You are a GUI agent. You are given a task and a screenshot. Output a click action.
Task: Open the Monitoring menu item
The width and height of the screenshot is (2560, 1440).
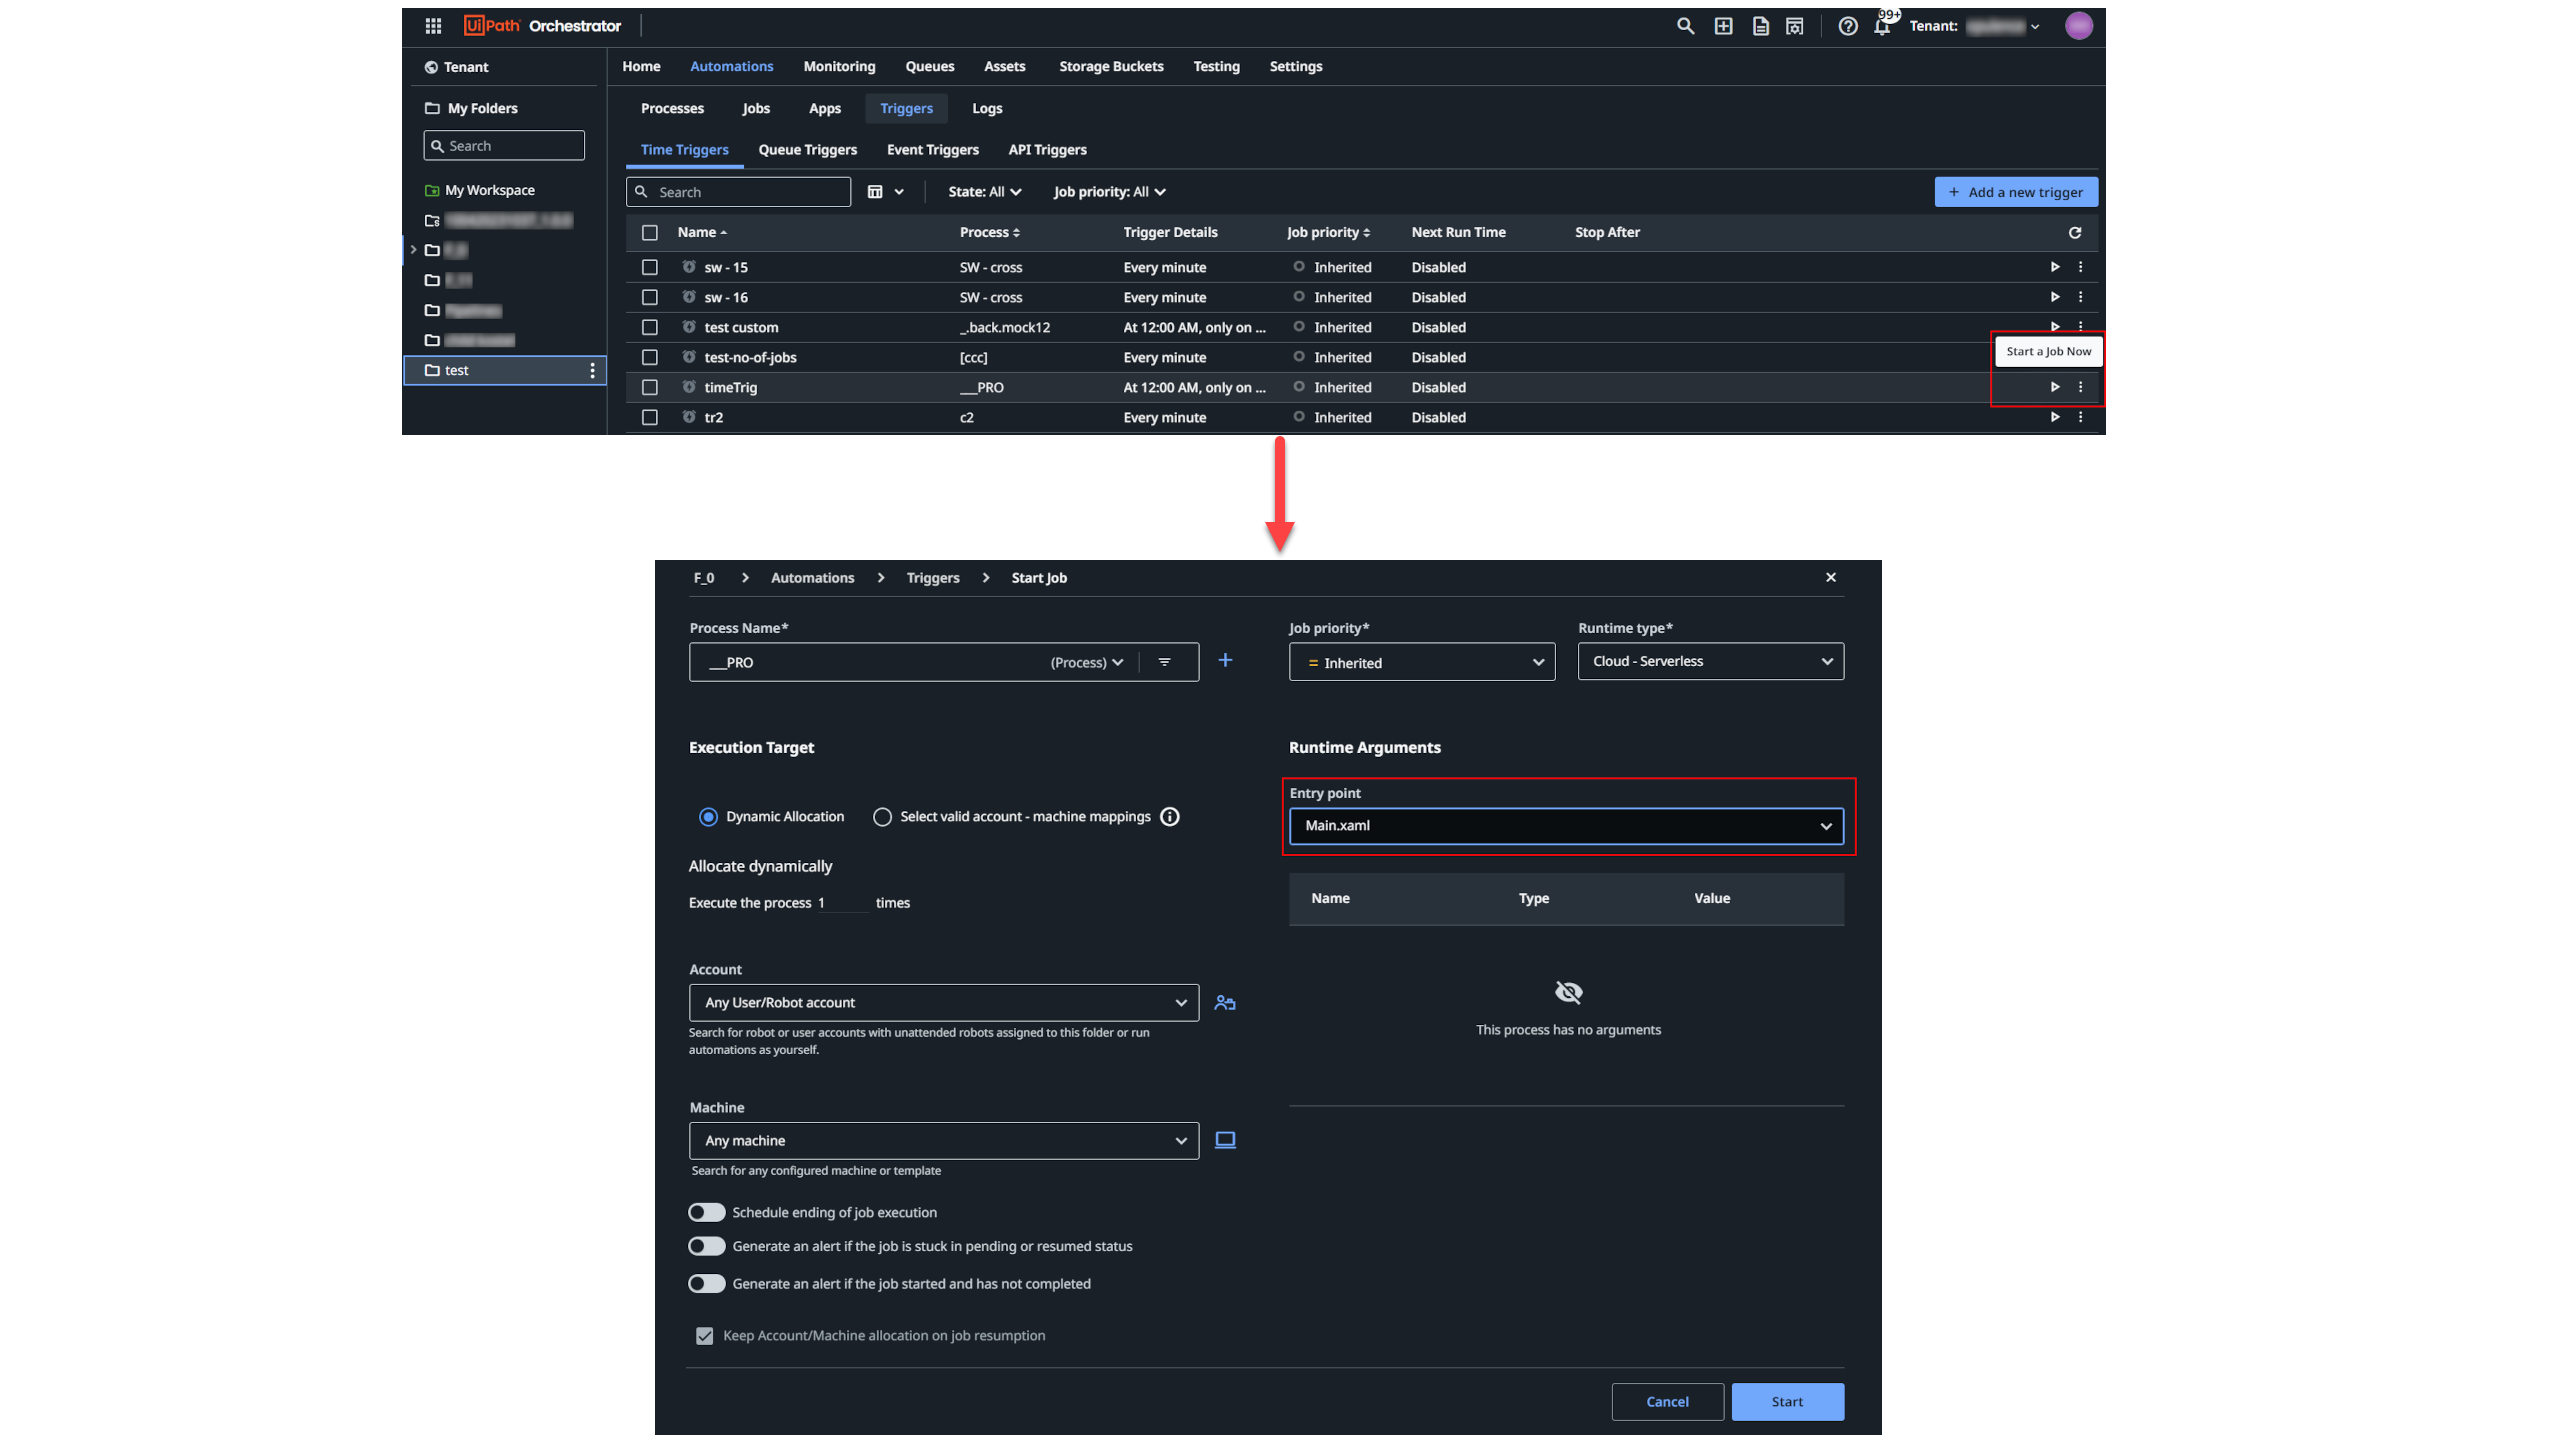click(839, 66)
